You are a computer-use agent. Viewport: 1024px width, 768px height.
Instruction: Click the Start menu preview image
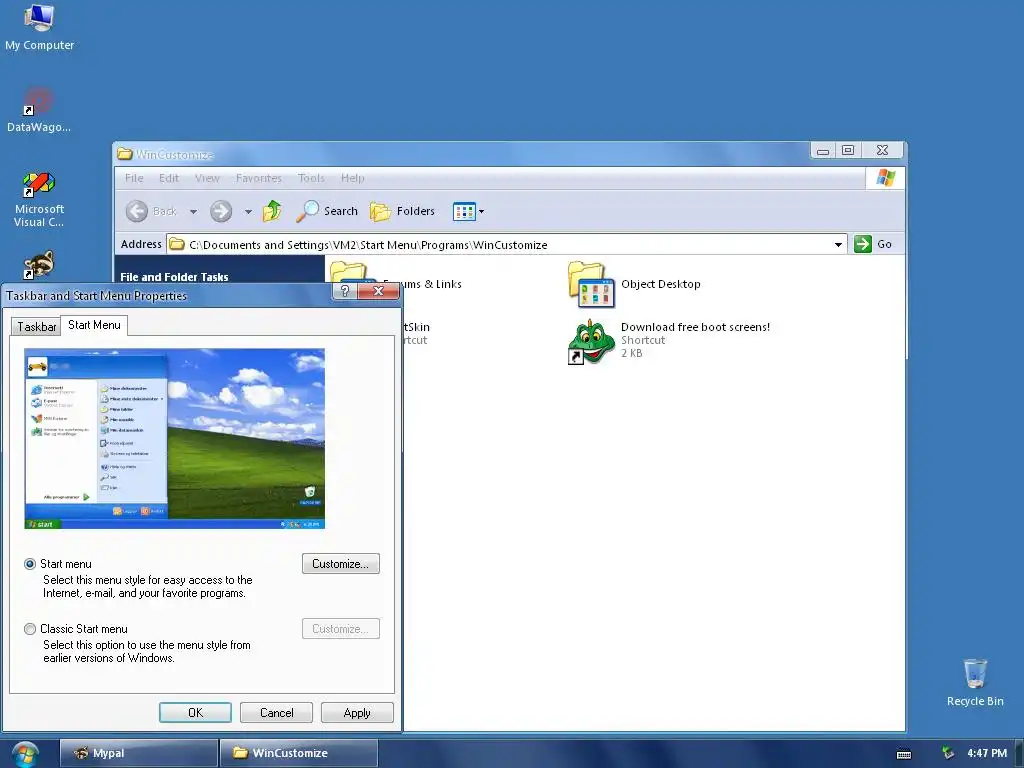pos(174,439)
